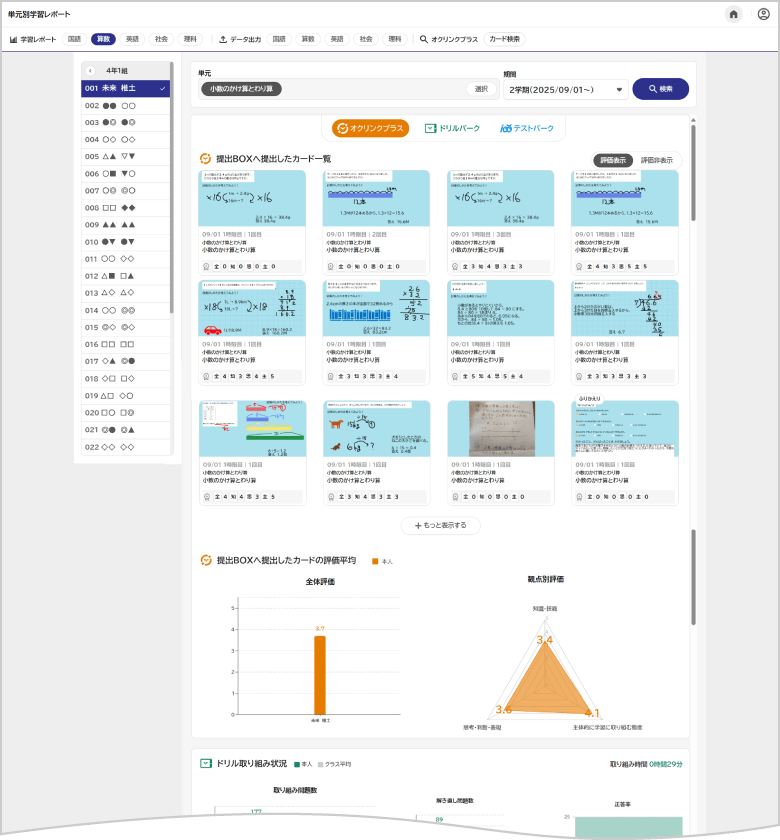The width and height of the screenshot is (780, 840).
Task: Collapse the 4年1組 class list arrow
Action: (90, 71)
